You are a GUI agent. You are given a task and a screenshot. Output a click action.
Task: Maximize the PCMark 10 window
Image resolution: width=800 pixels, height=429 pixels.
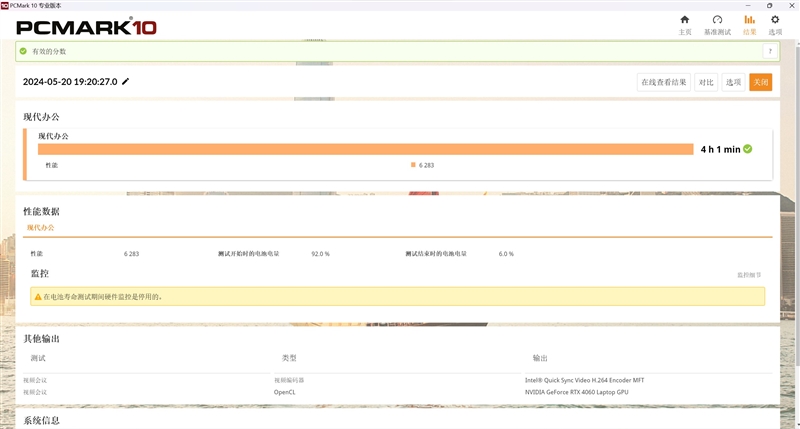tap(769, 5)
